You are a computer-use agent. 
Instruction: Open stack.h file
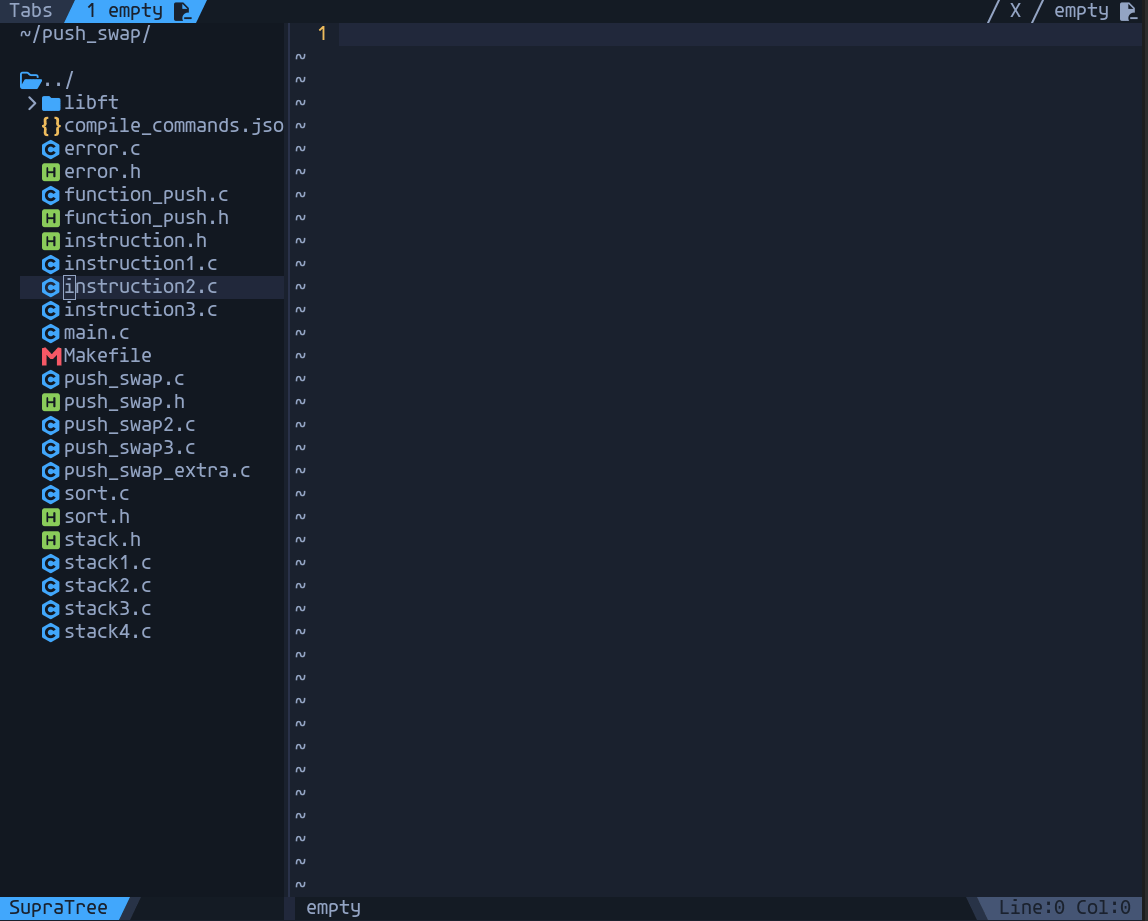click(102, 540)
